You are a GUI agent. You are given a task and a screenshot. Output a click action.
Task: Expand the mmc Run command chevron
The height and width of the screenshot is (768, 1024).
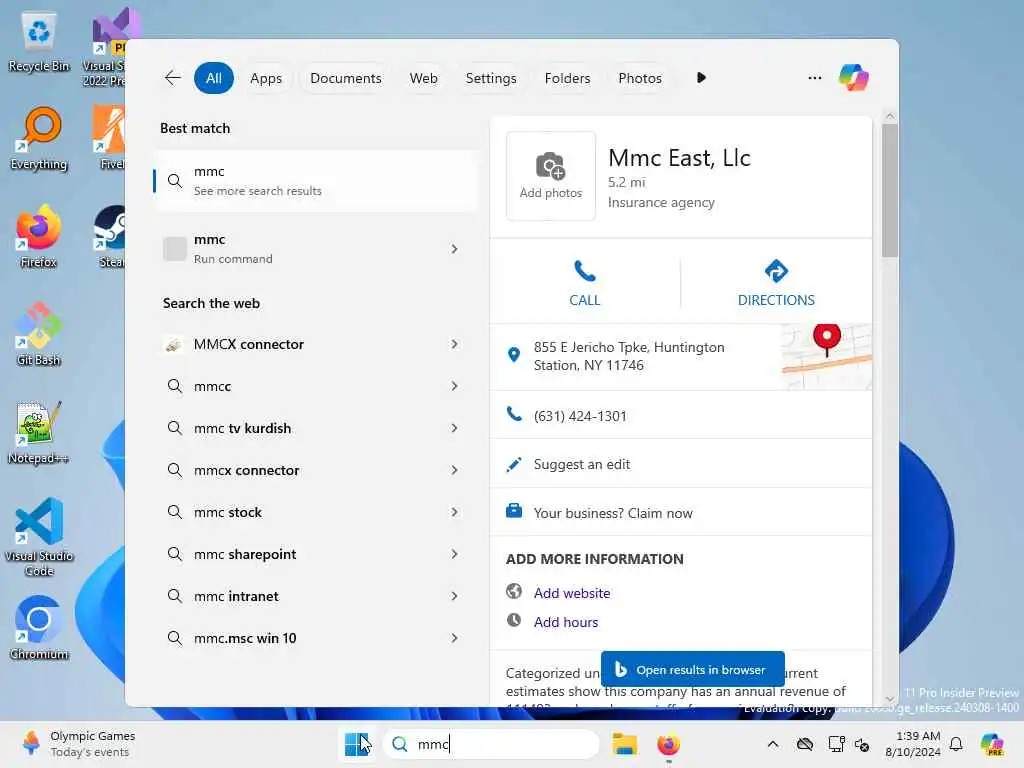pyautogui.click(x=455, y=249)
